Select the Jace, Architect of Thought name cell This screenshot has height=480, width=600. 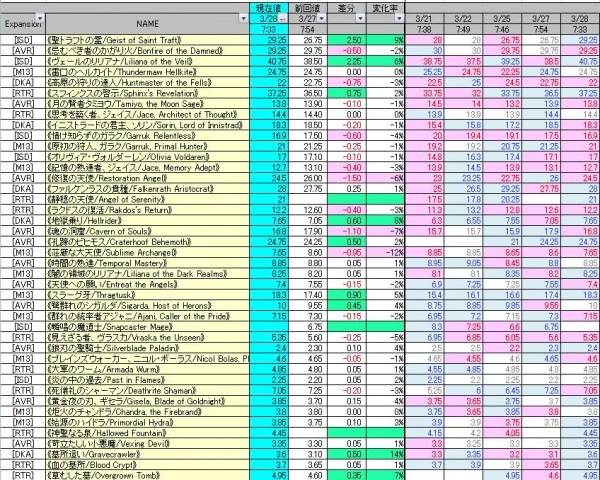[x=147, y=114]
